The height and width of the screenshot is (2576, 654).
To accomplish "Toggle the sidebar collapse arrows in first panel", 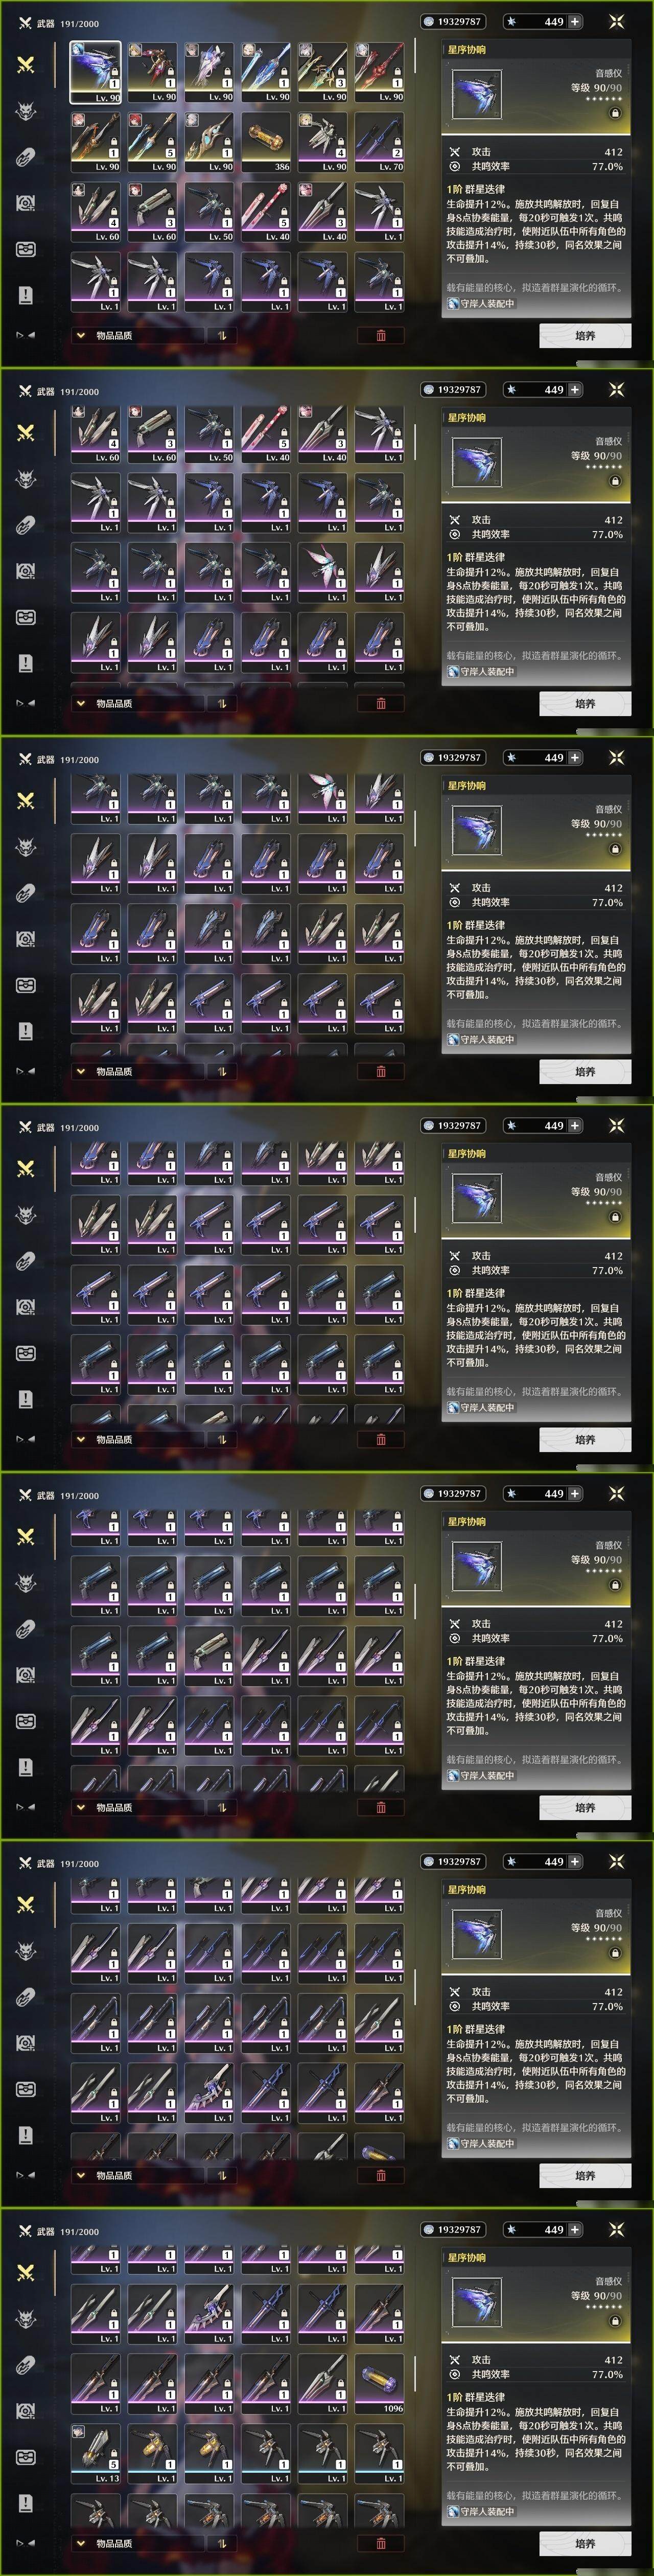I will click(x=26, y=335).
